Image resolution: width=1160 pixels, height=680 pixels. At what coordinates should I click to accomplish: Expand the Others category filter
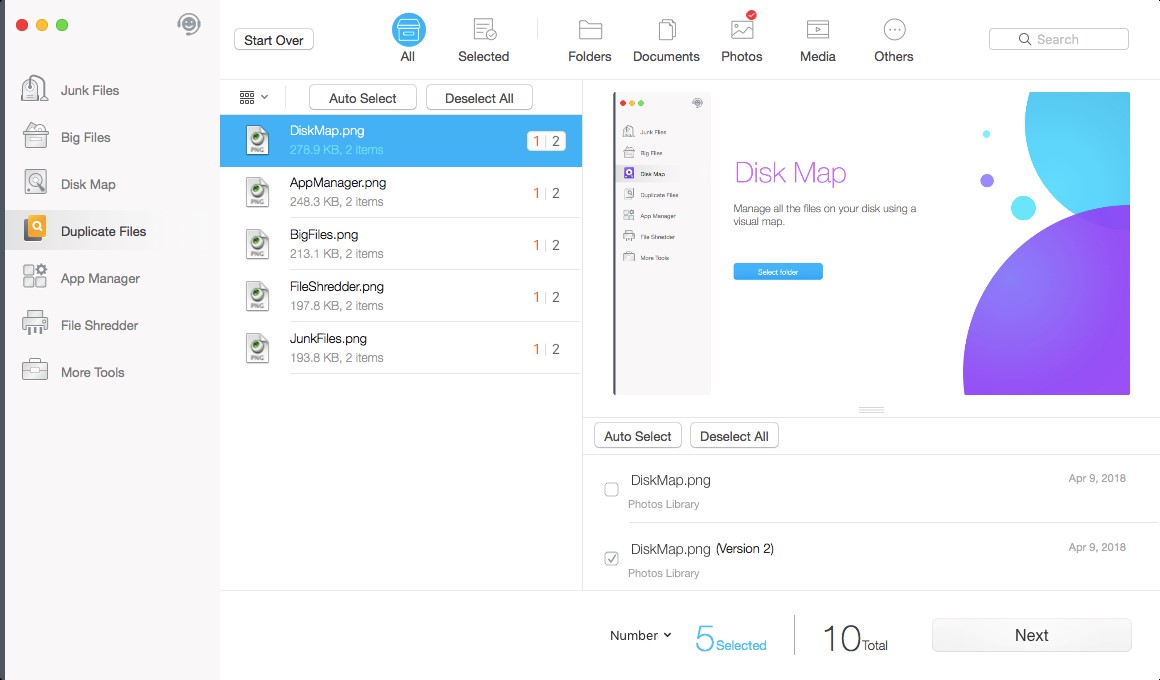[x=893, y=38]
